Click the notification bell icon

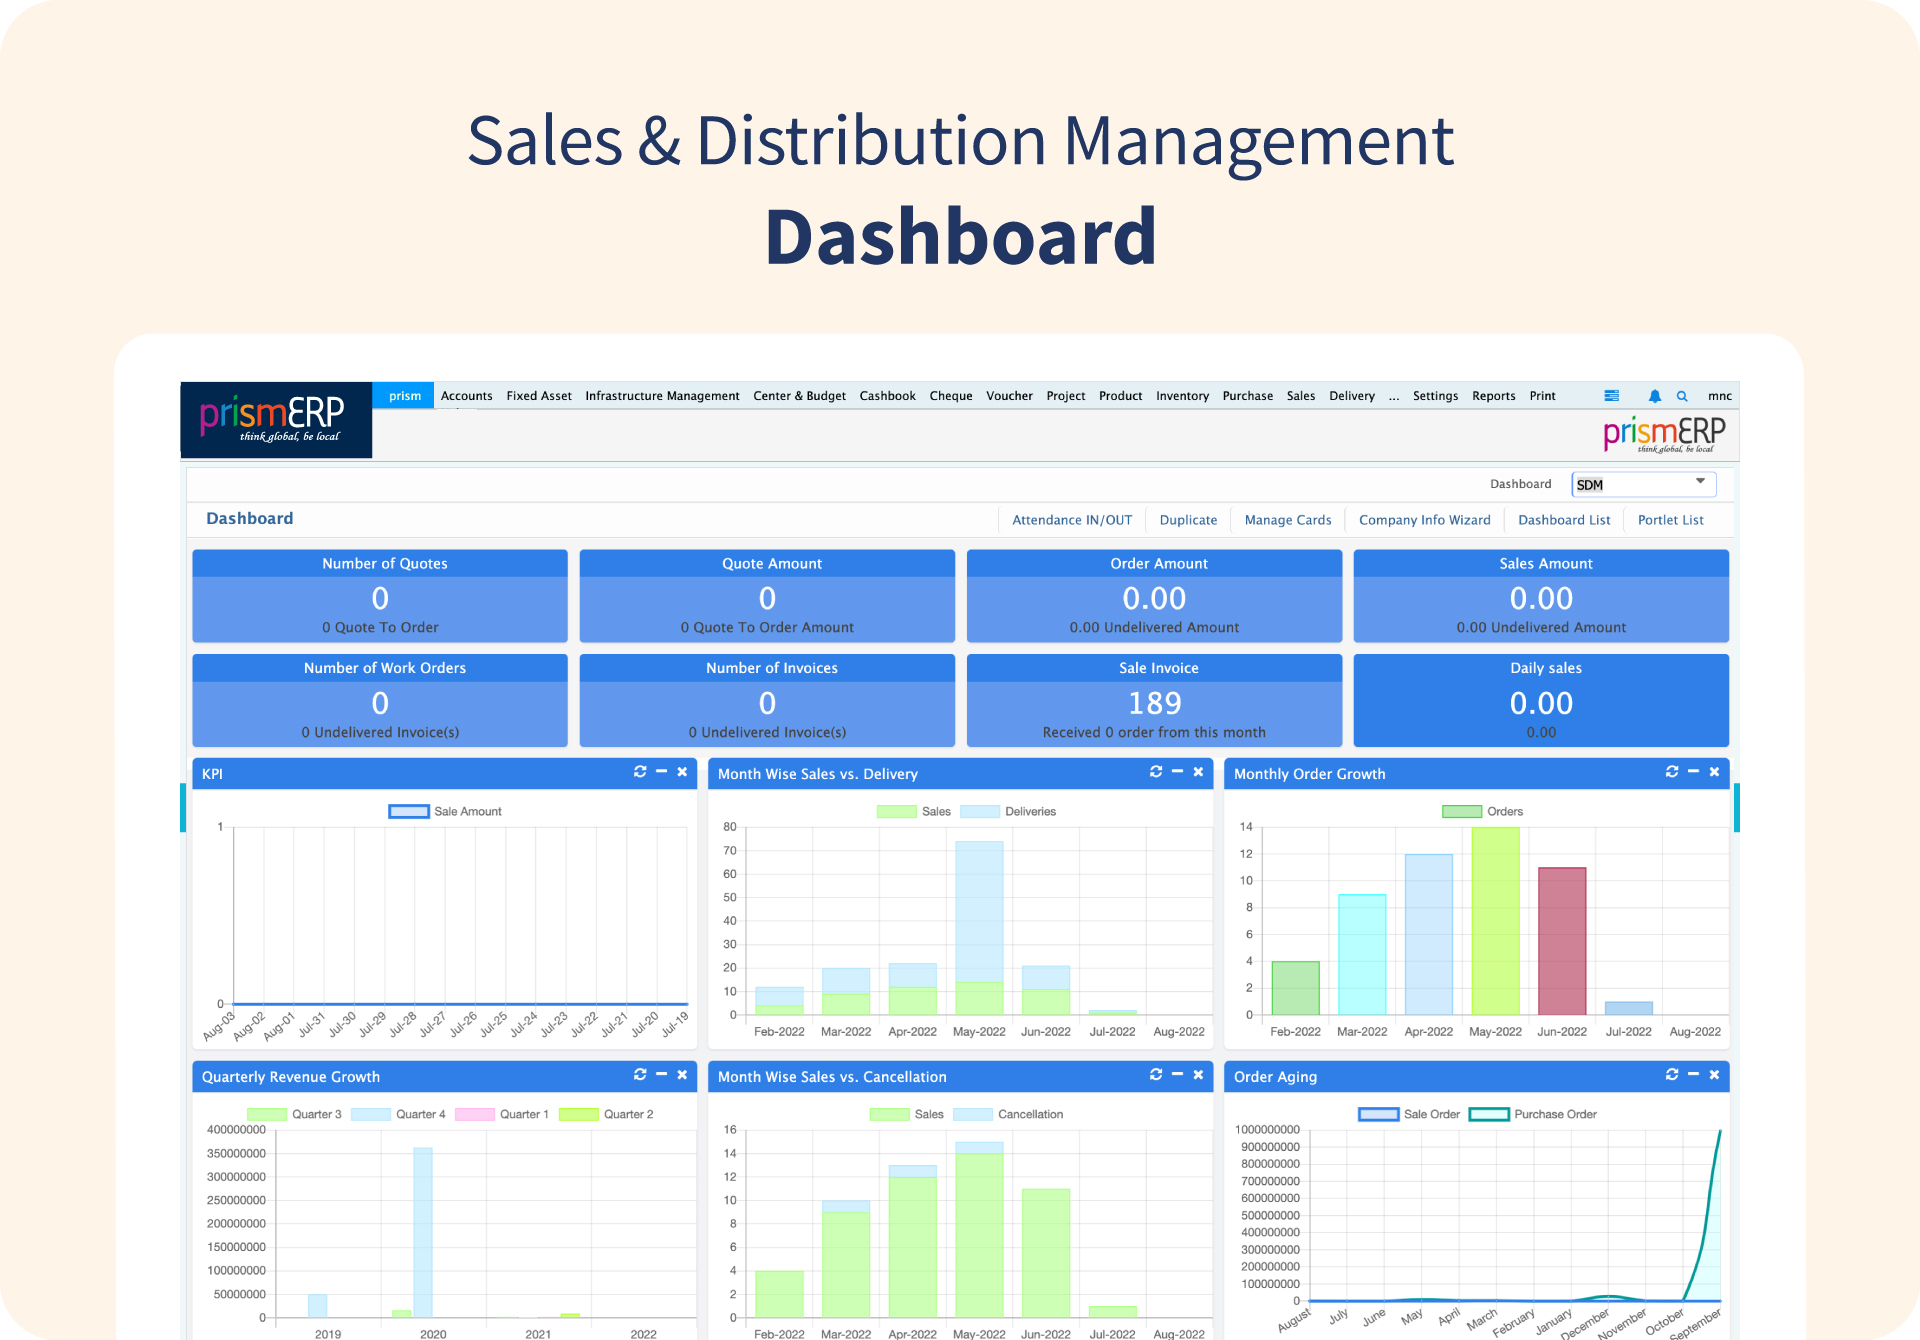point(1654,396)
